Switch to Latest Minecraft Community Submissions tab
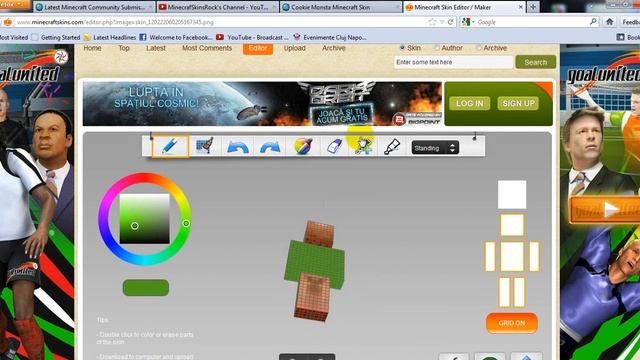Image resolution: width=640 pixels, height=360 pixels. point(94,7)
